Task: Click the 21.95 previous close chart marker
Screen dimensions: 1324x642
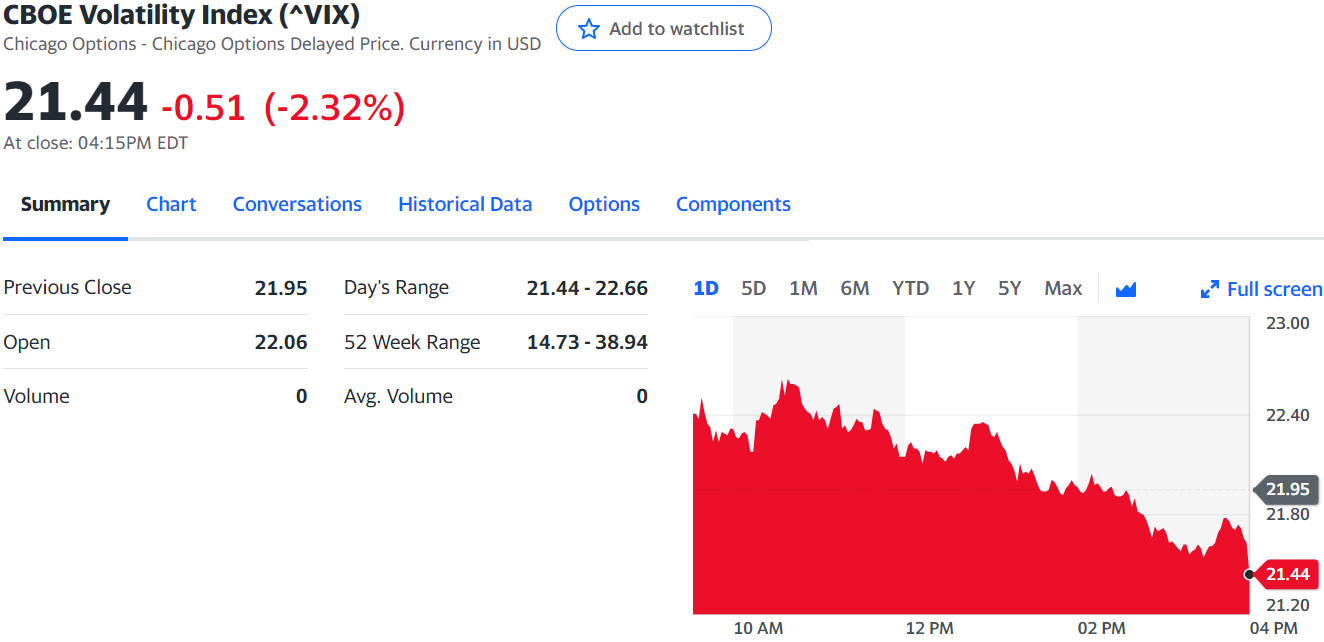Action: coord(1285,489)
